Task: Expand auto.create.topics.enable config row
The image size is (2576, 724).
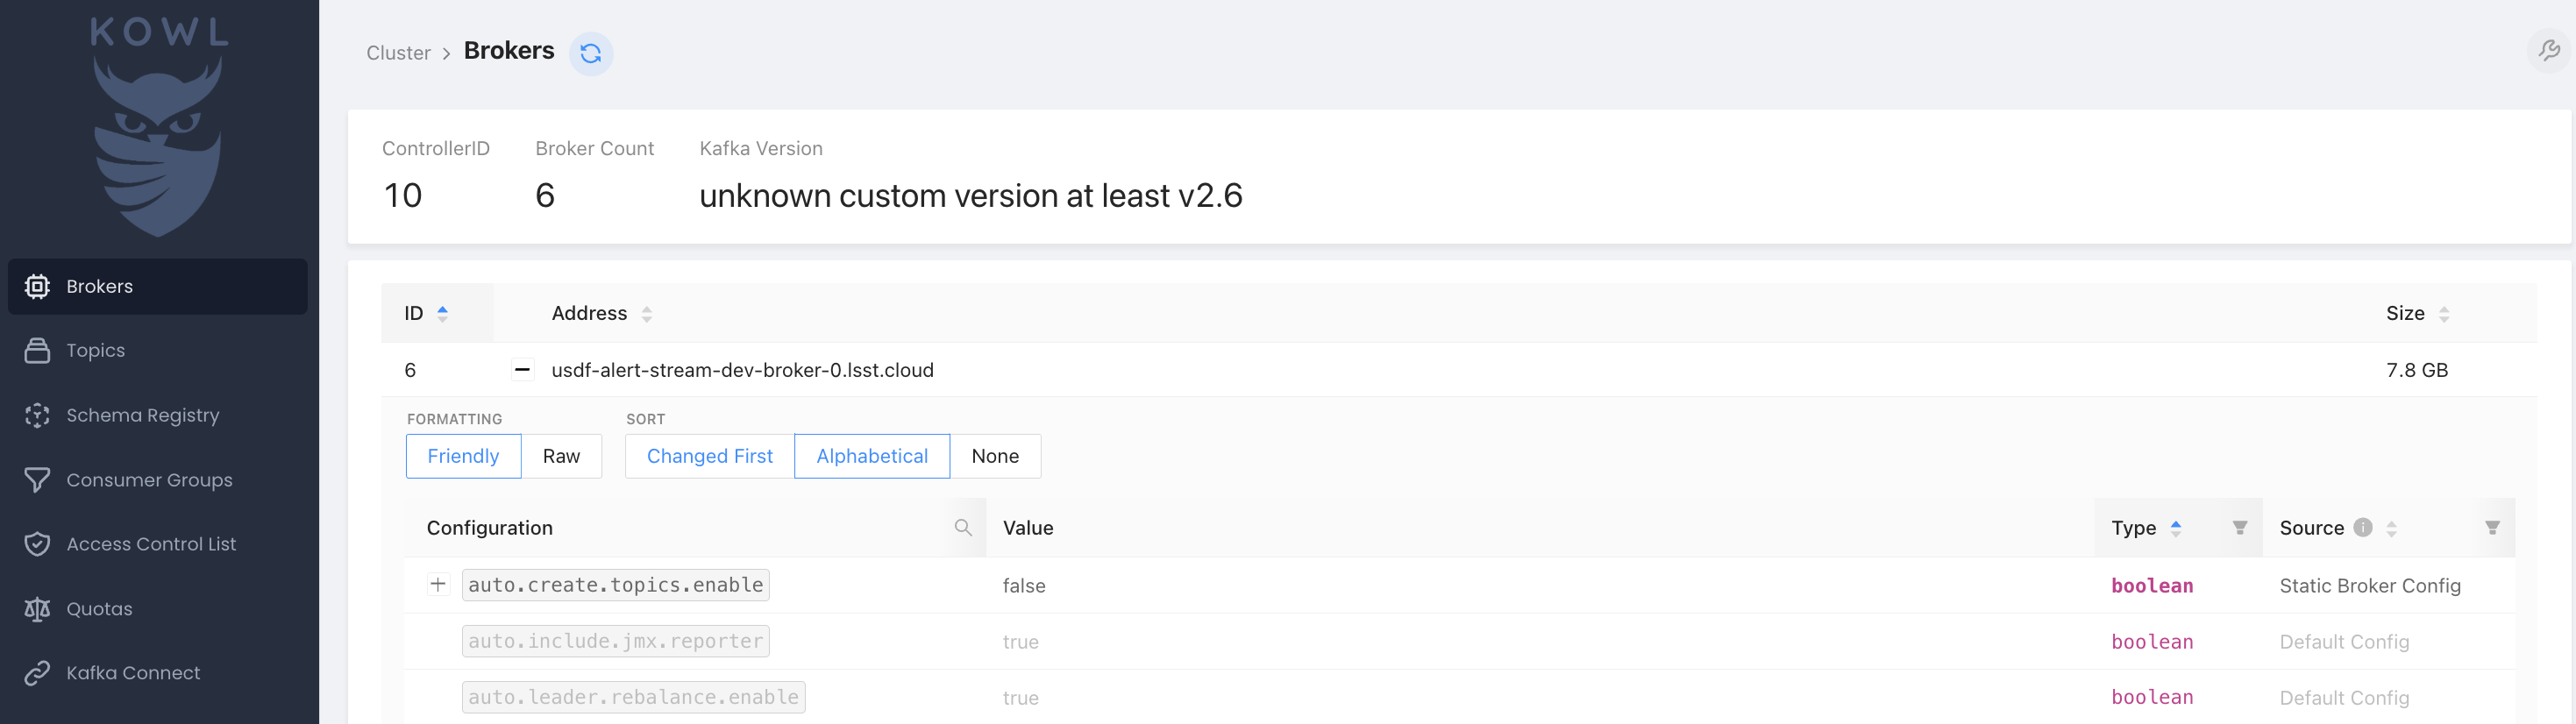Action: (438, 585)
